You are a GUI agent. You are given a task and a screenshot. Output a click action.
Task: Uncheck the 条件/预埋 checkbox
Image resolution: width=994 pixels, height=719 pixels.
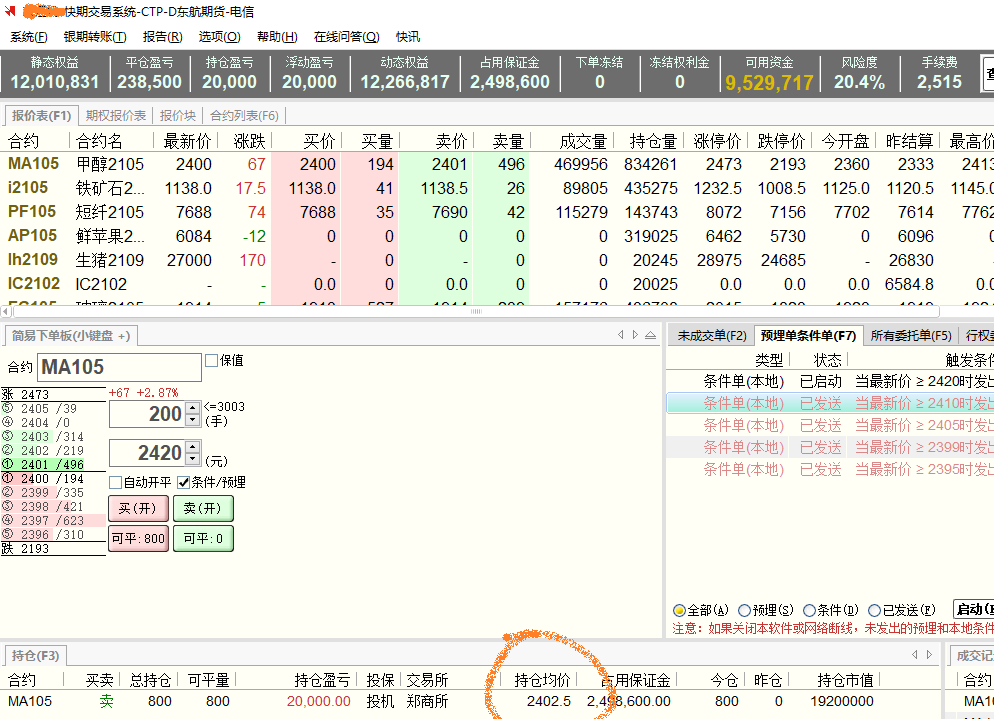click(x=183, y=483)
